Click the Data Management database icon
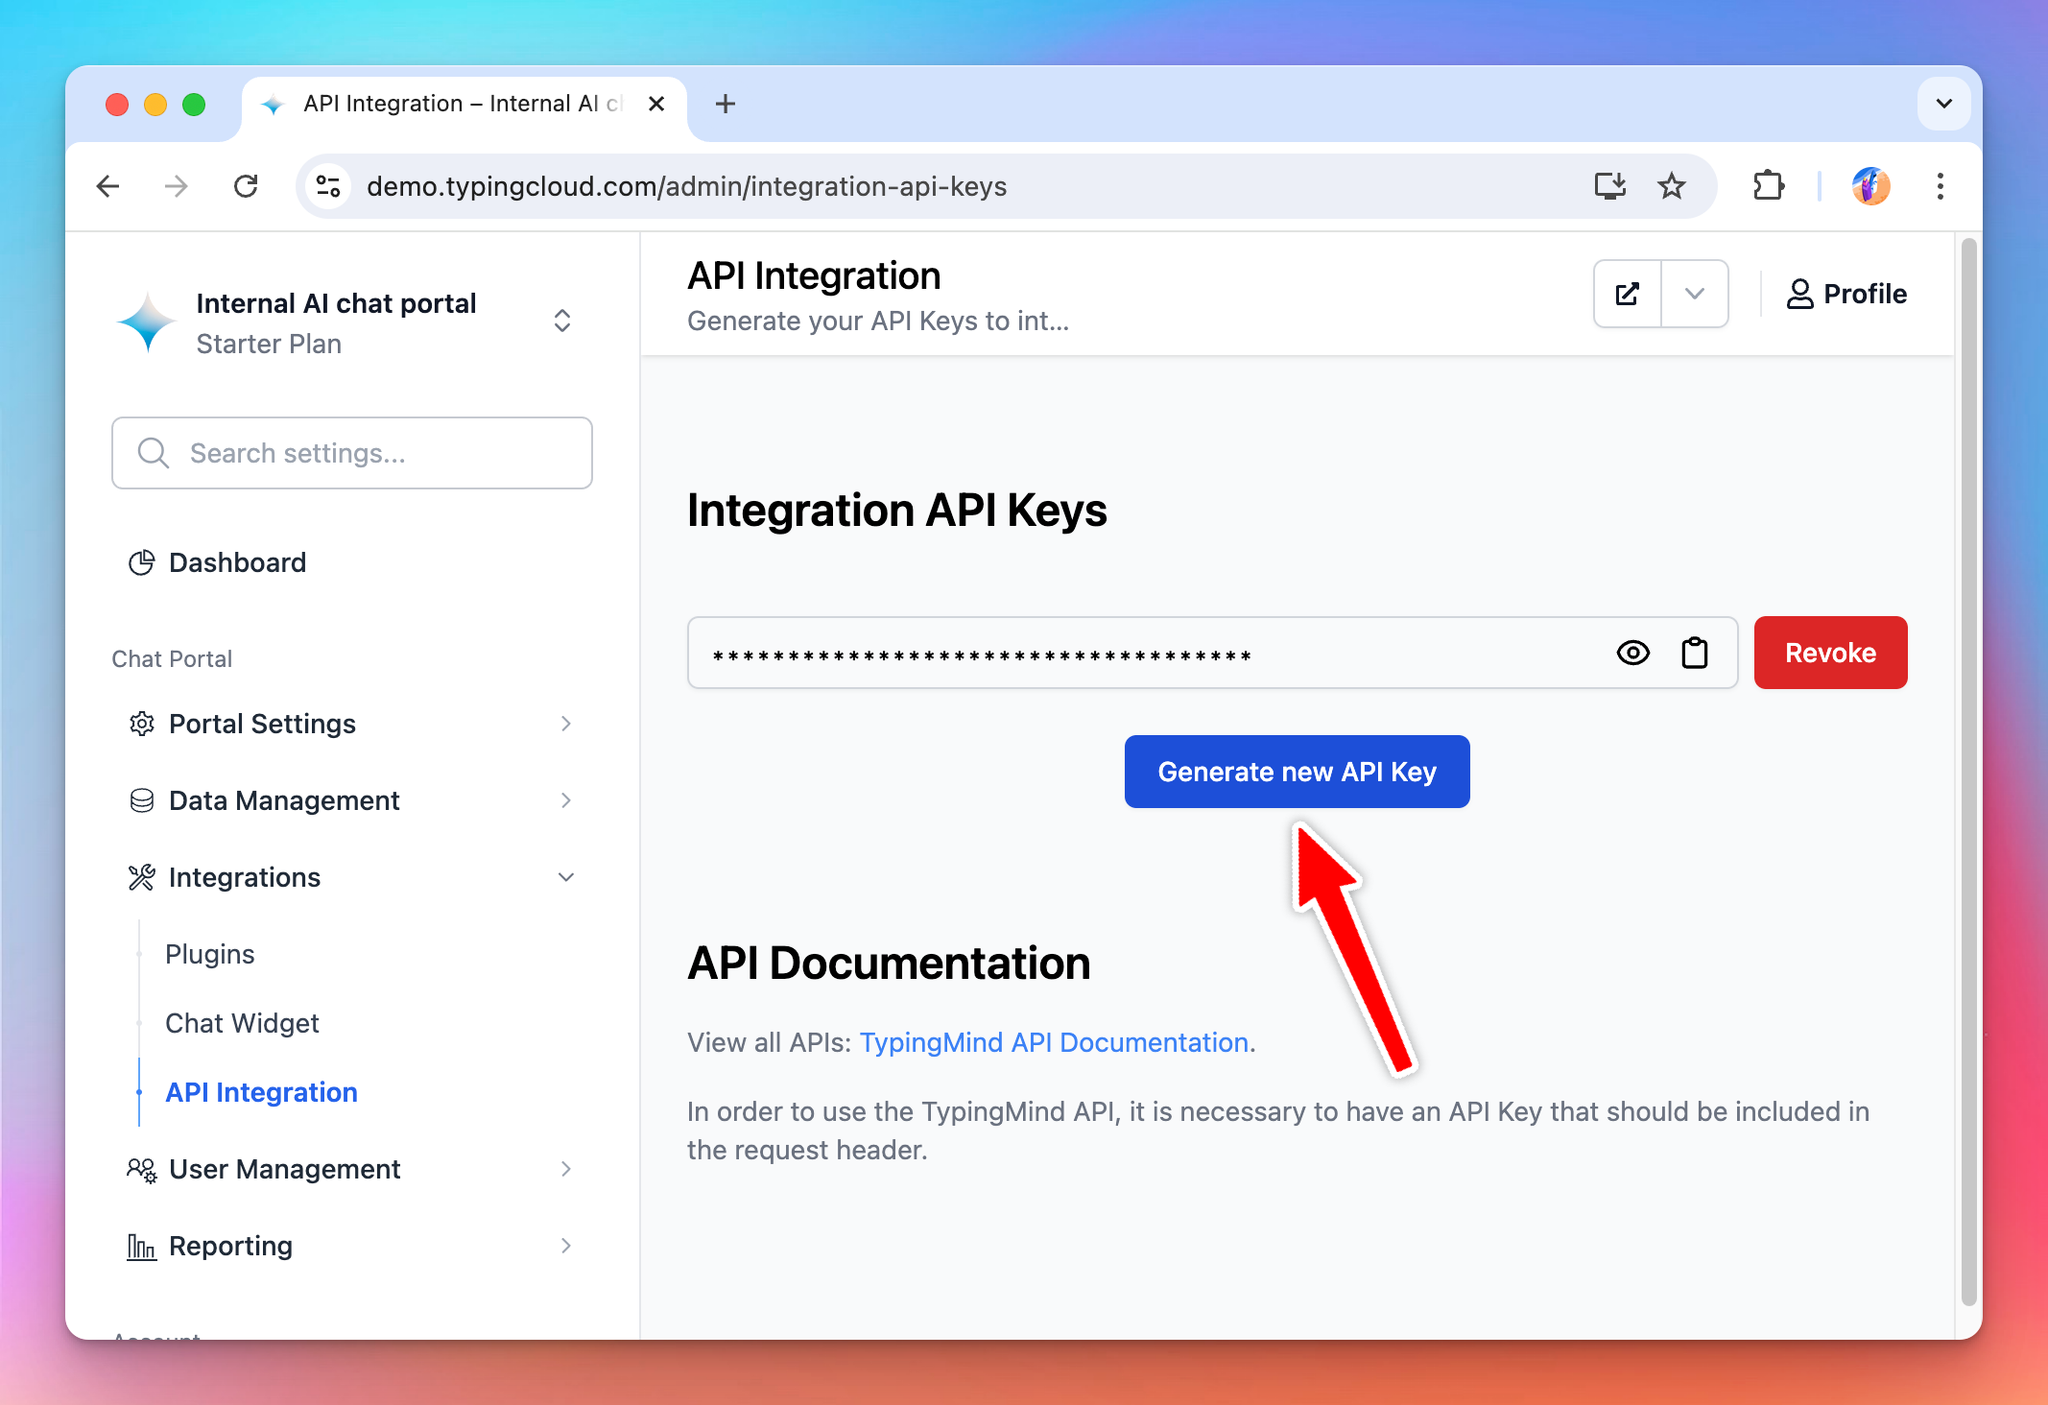The width and height of the screenshot is (2048, 1405). coord(141,801)
